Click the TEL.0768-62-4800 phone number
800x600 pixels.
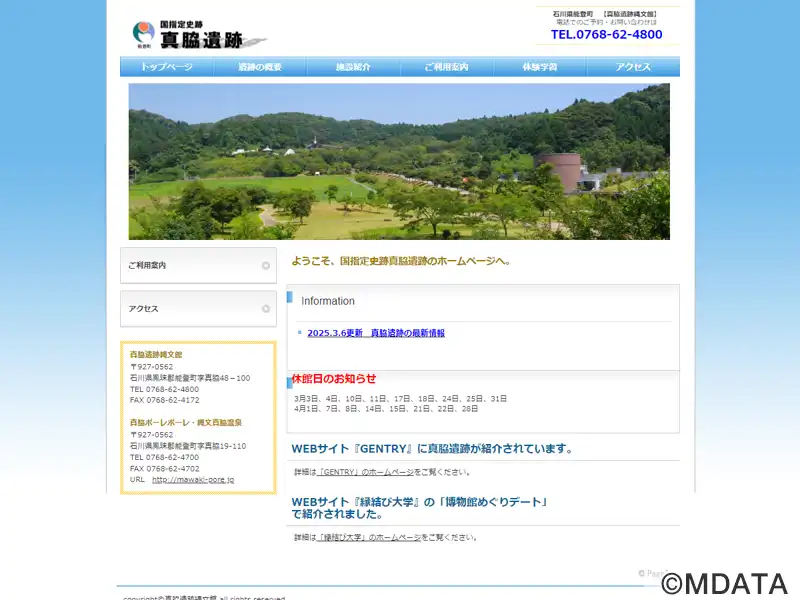pos(607,34)
